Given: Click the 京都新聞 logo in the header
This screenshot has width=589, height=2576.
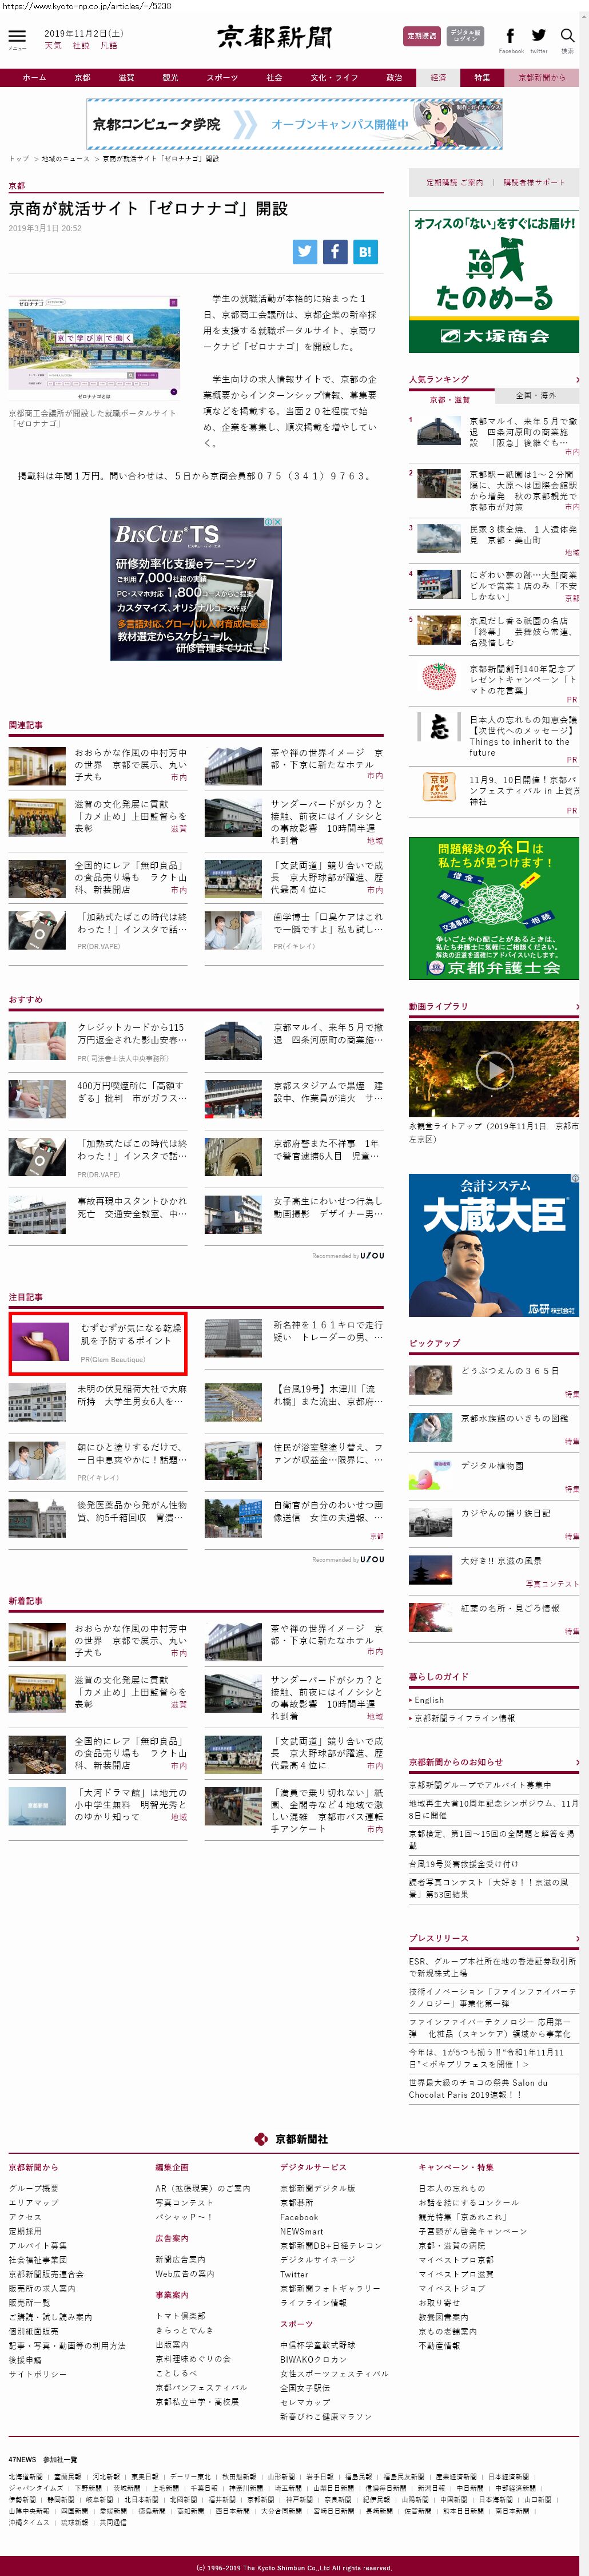Looking at the screenshot, I should click(274, 37).
